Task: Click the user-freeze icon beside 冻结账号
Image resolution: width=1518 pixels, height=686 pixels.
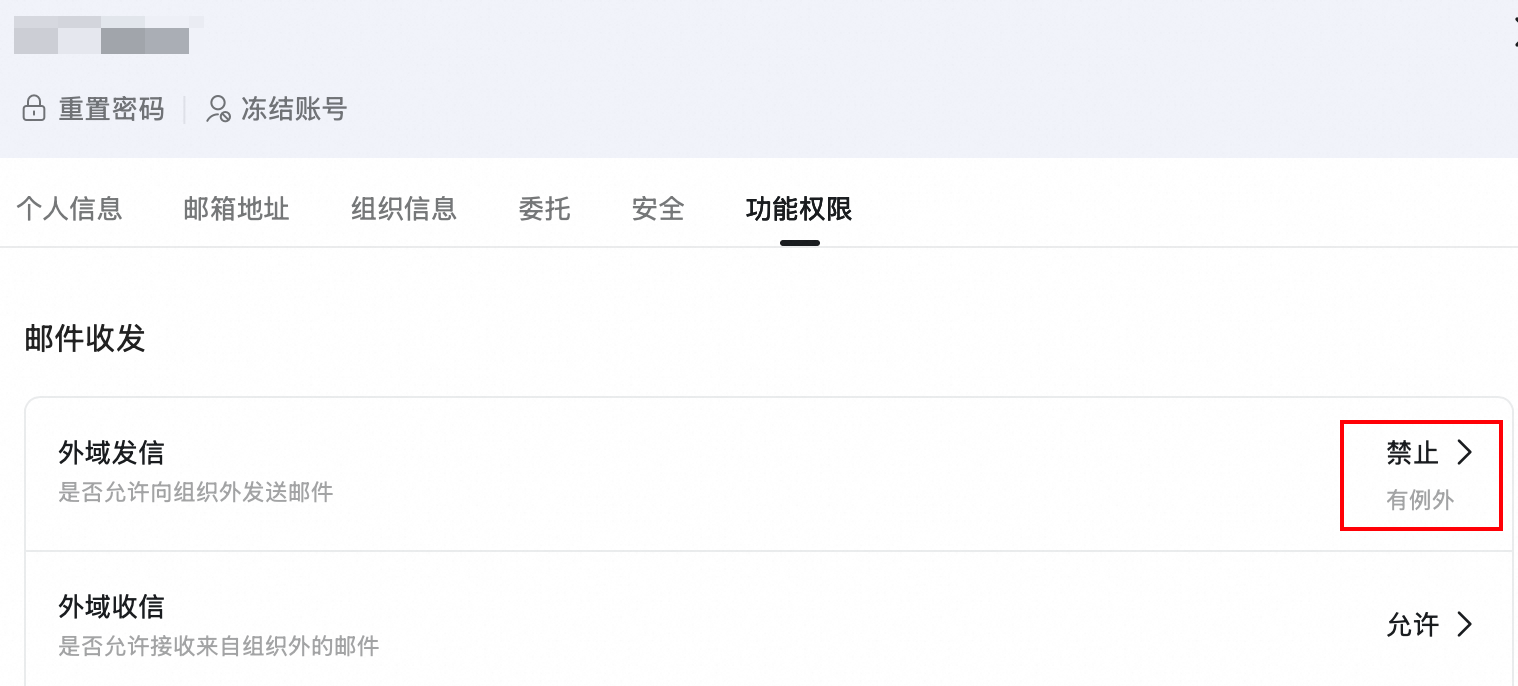Action: (218, 109)
